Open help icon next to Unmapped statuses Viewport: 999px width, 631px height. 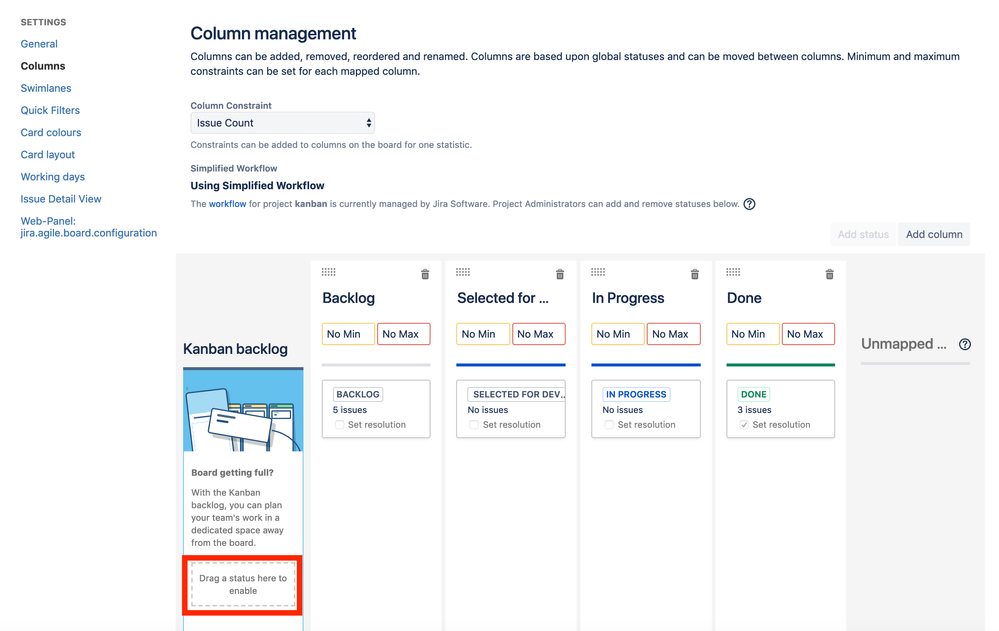pos(965,344)
